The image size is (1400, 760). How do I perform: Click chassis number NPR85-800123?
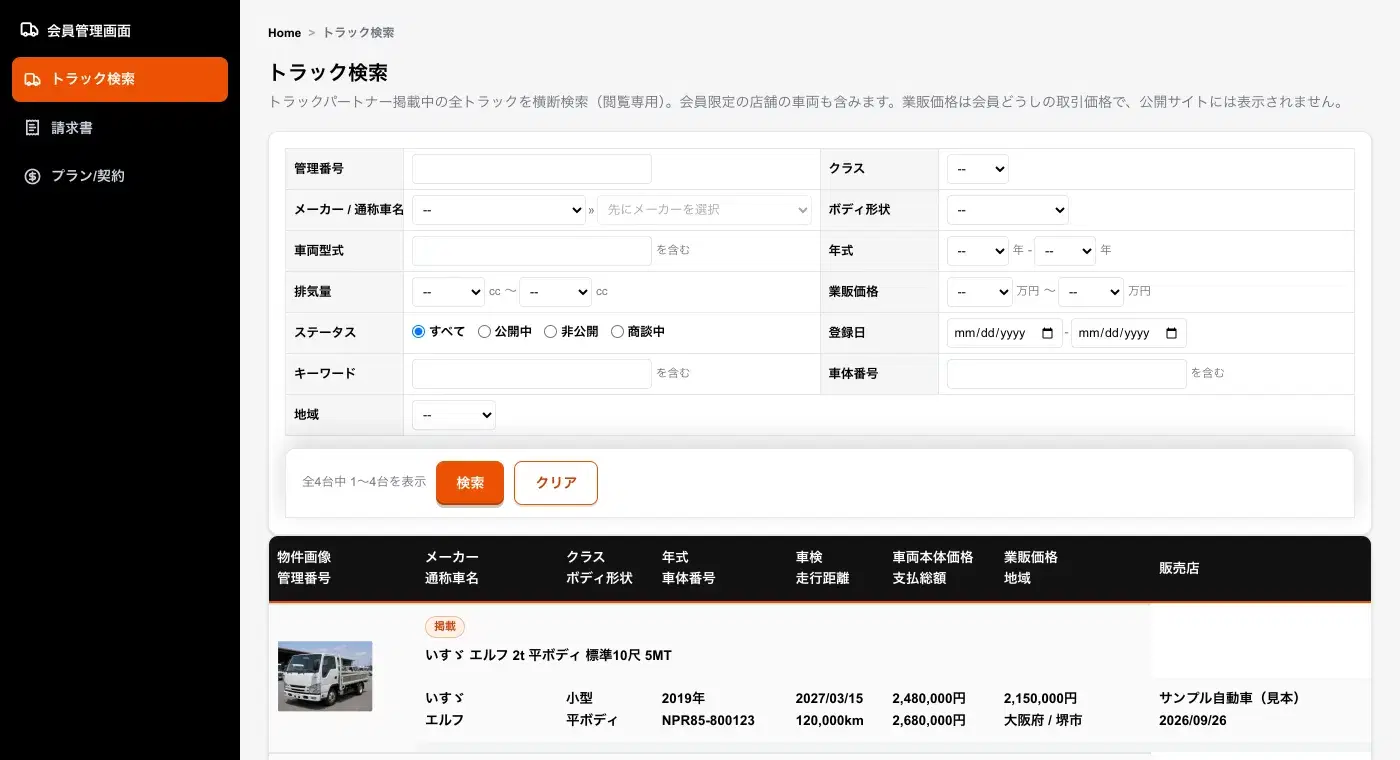coord(708,720)
